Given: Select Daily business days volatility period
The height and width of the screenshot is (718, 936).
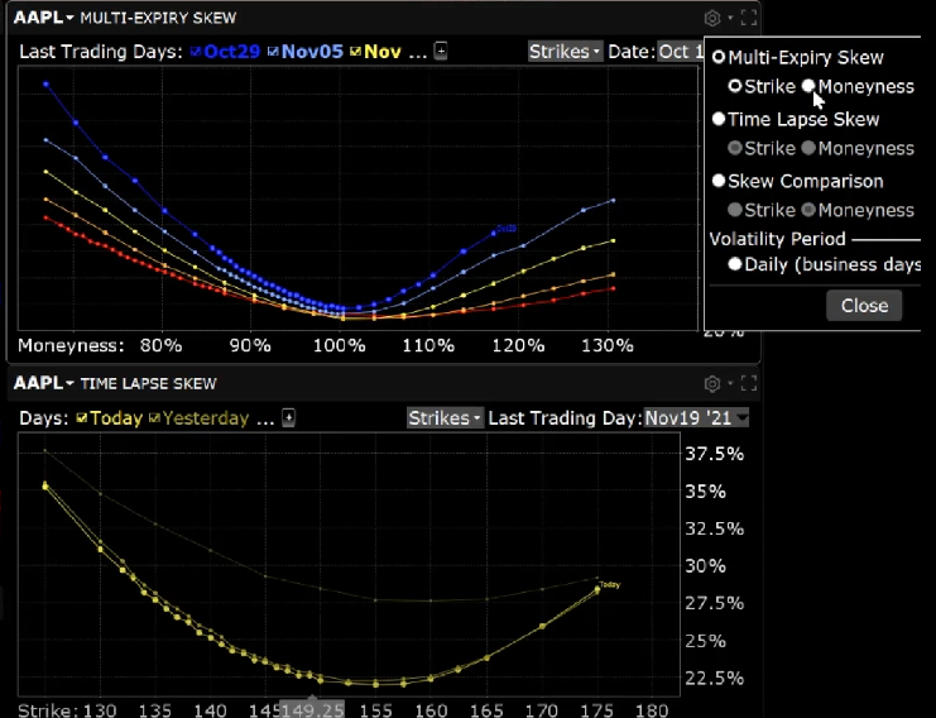Looking at the screenshot, I should pos(735,264).
